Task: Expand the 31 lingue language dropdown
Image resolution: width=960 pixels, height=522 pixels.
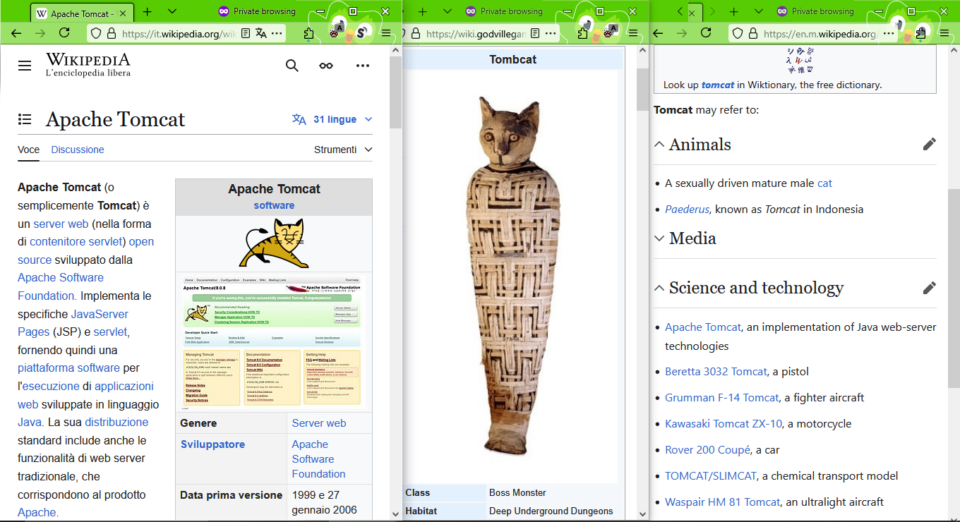Action: click(332, 119)
